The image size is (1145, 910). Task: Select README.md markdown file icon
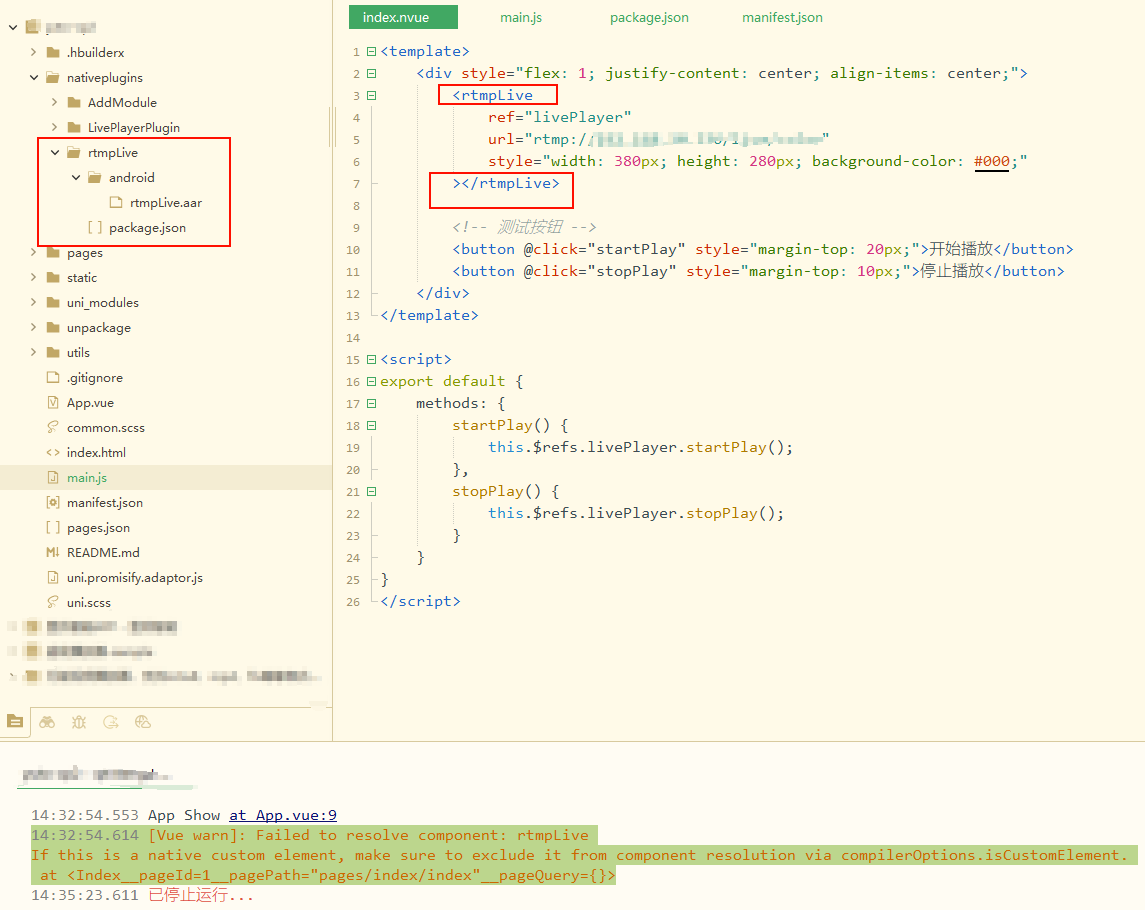(x=53, y=552)
